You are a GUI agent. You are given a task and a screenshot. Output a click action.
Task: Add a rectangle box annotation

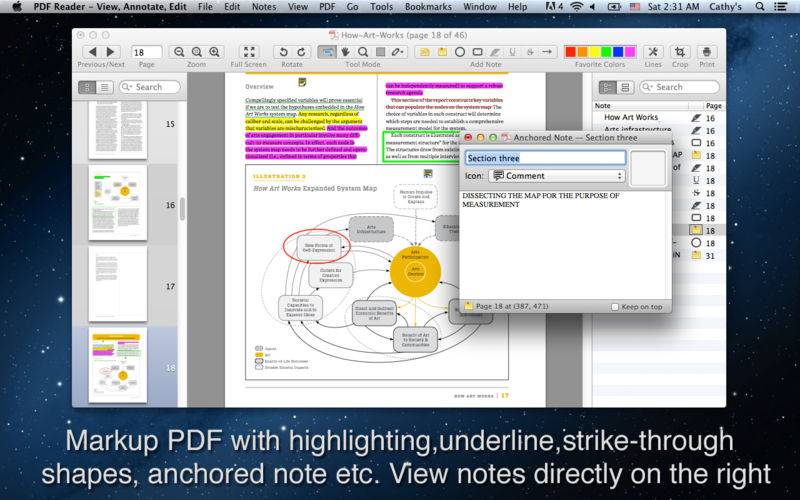pyautogui.click(x=478, y=52)
